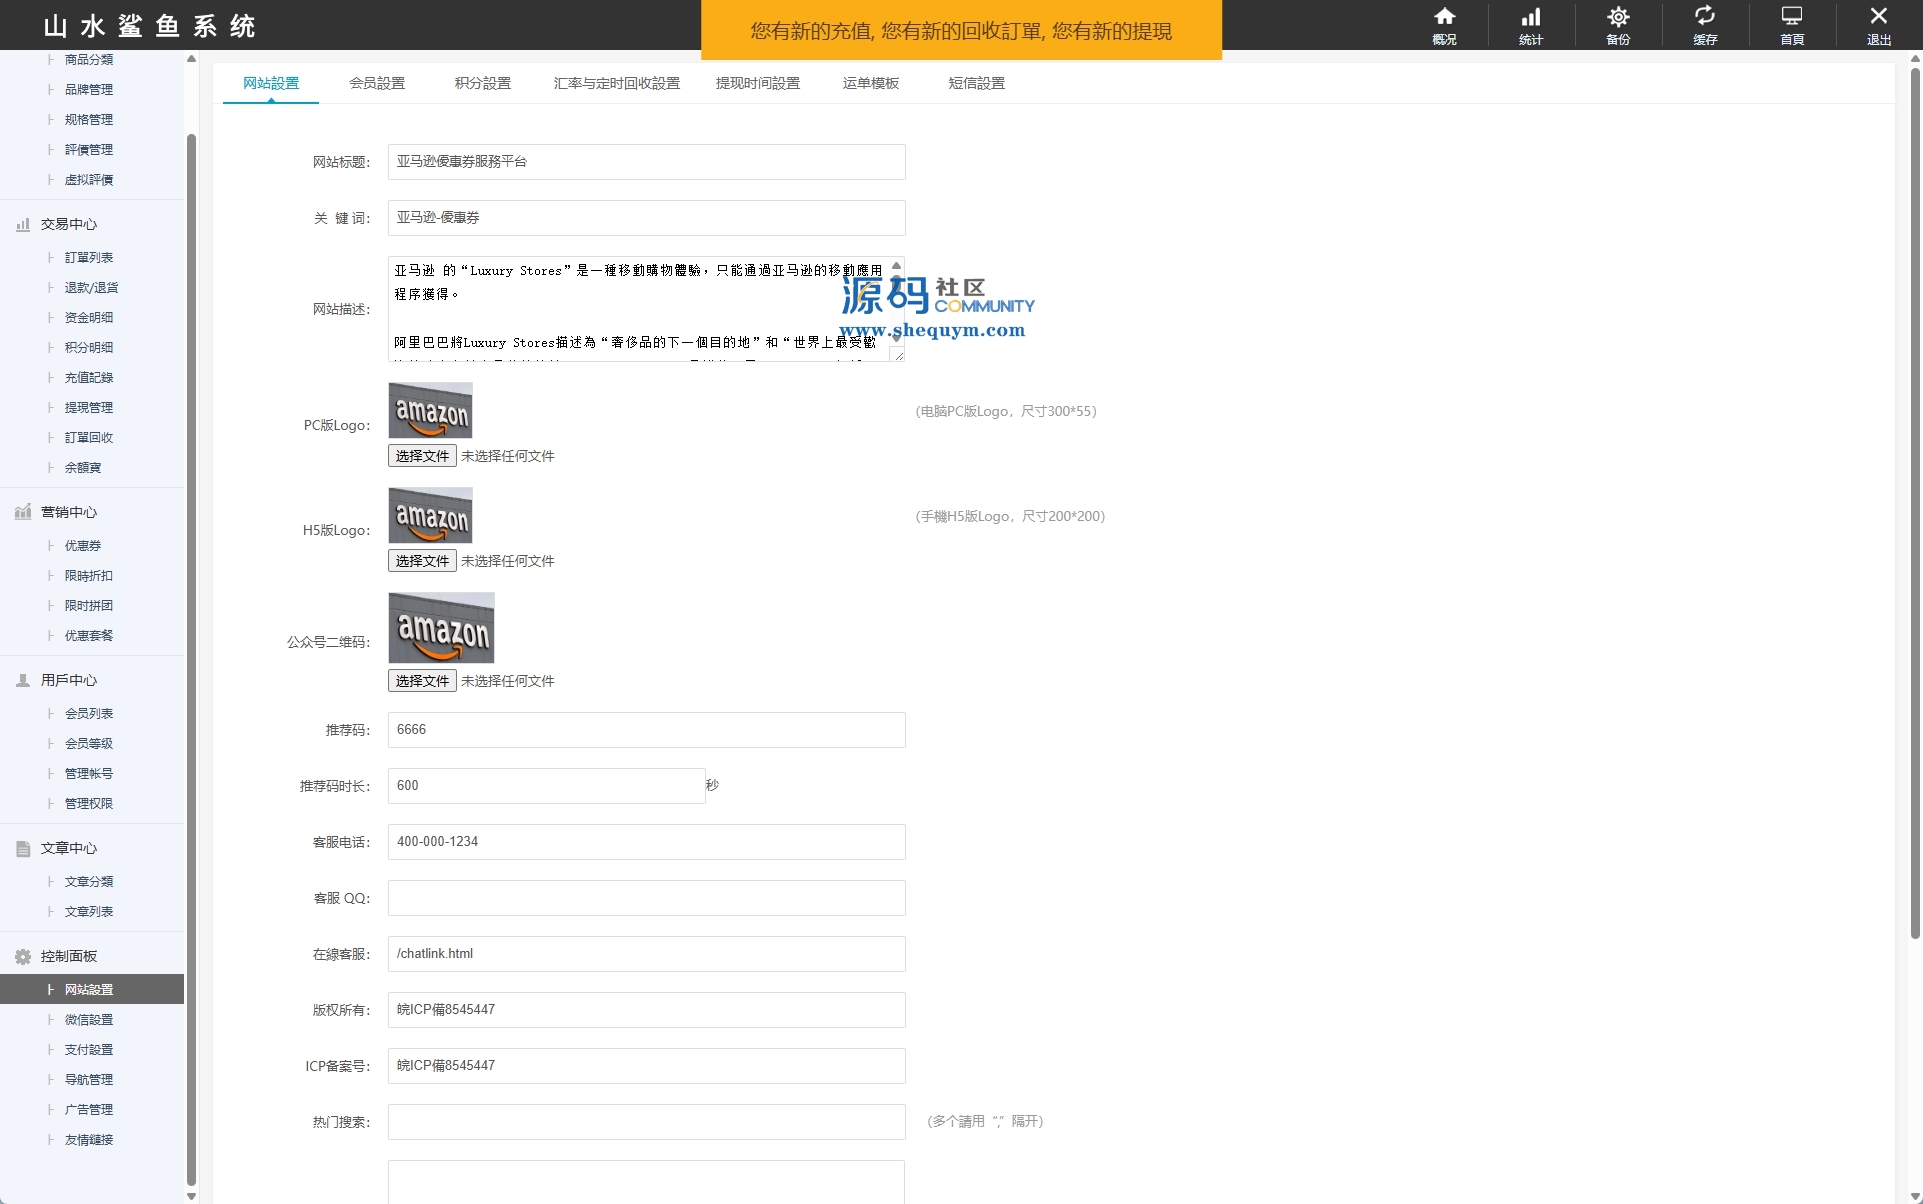Collapse the 用戶中心 sidebar section
Image resolution: width=1923 pixels, height=1204 pixels.
pyautogui.click(x=68, y=680)
